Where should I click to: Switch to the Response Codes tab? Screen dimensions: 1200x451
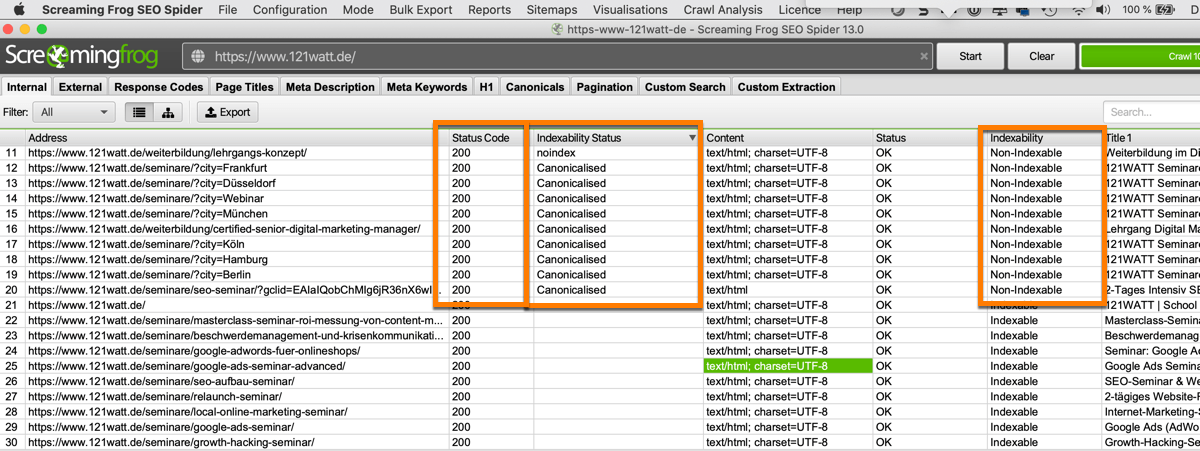coord(159,87)
